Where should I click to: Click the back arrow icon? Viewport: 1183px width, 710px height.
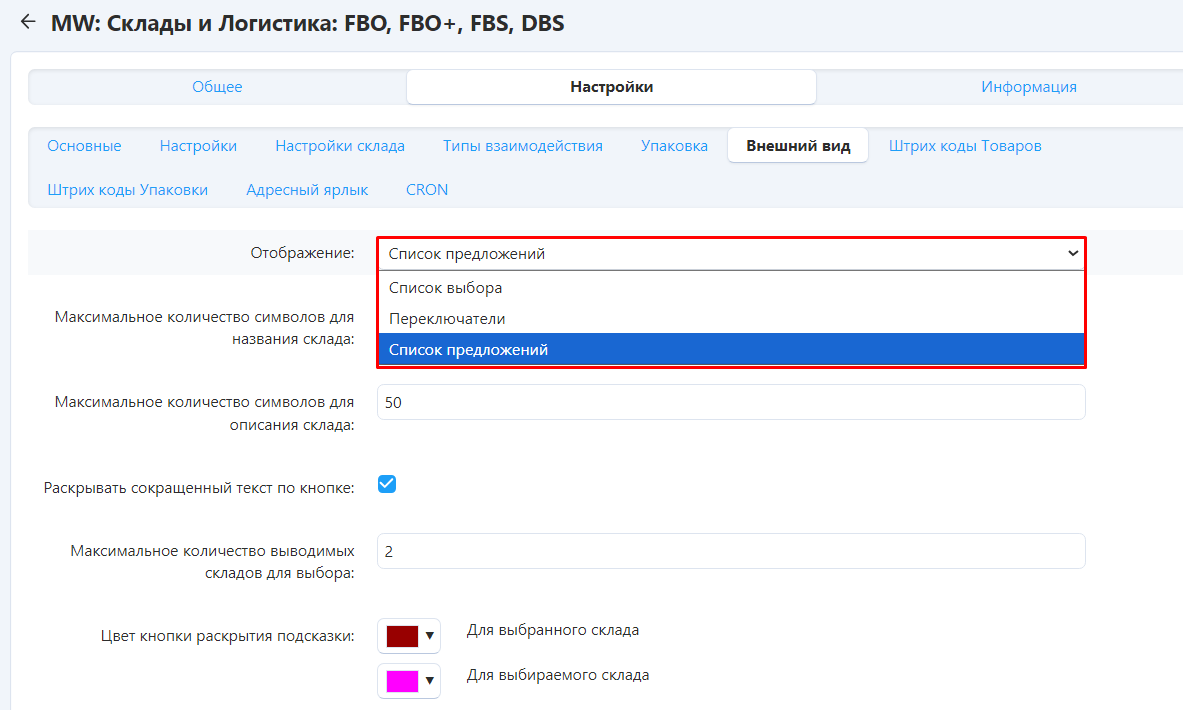27,21
